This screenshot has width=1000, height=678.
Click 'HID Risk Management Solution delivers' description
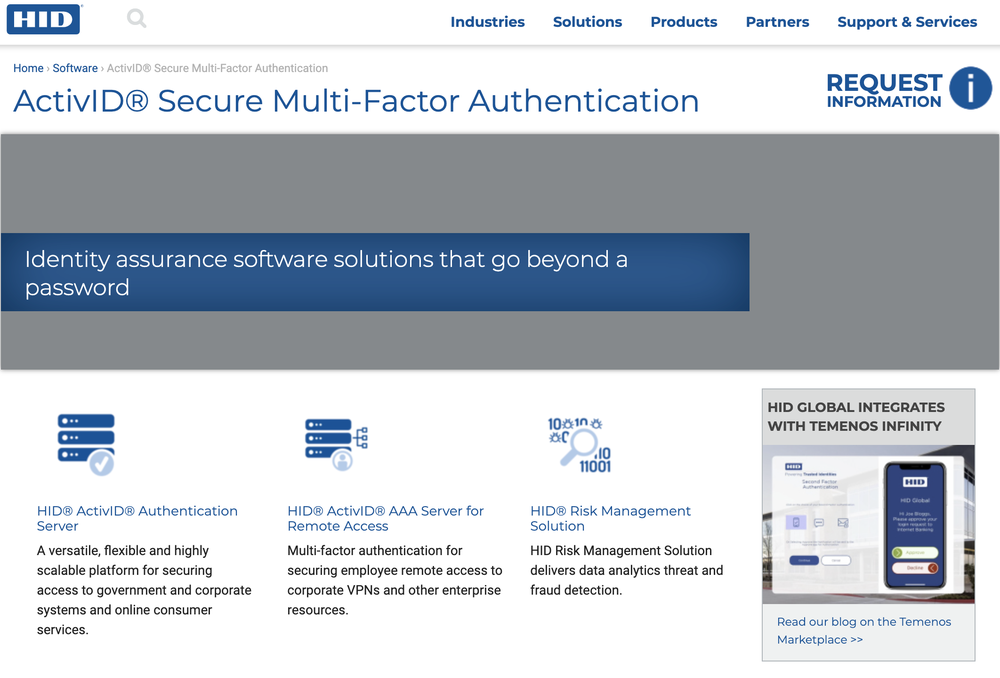coord(626,570)
